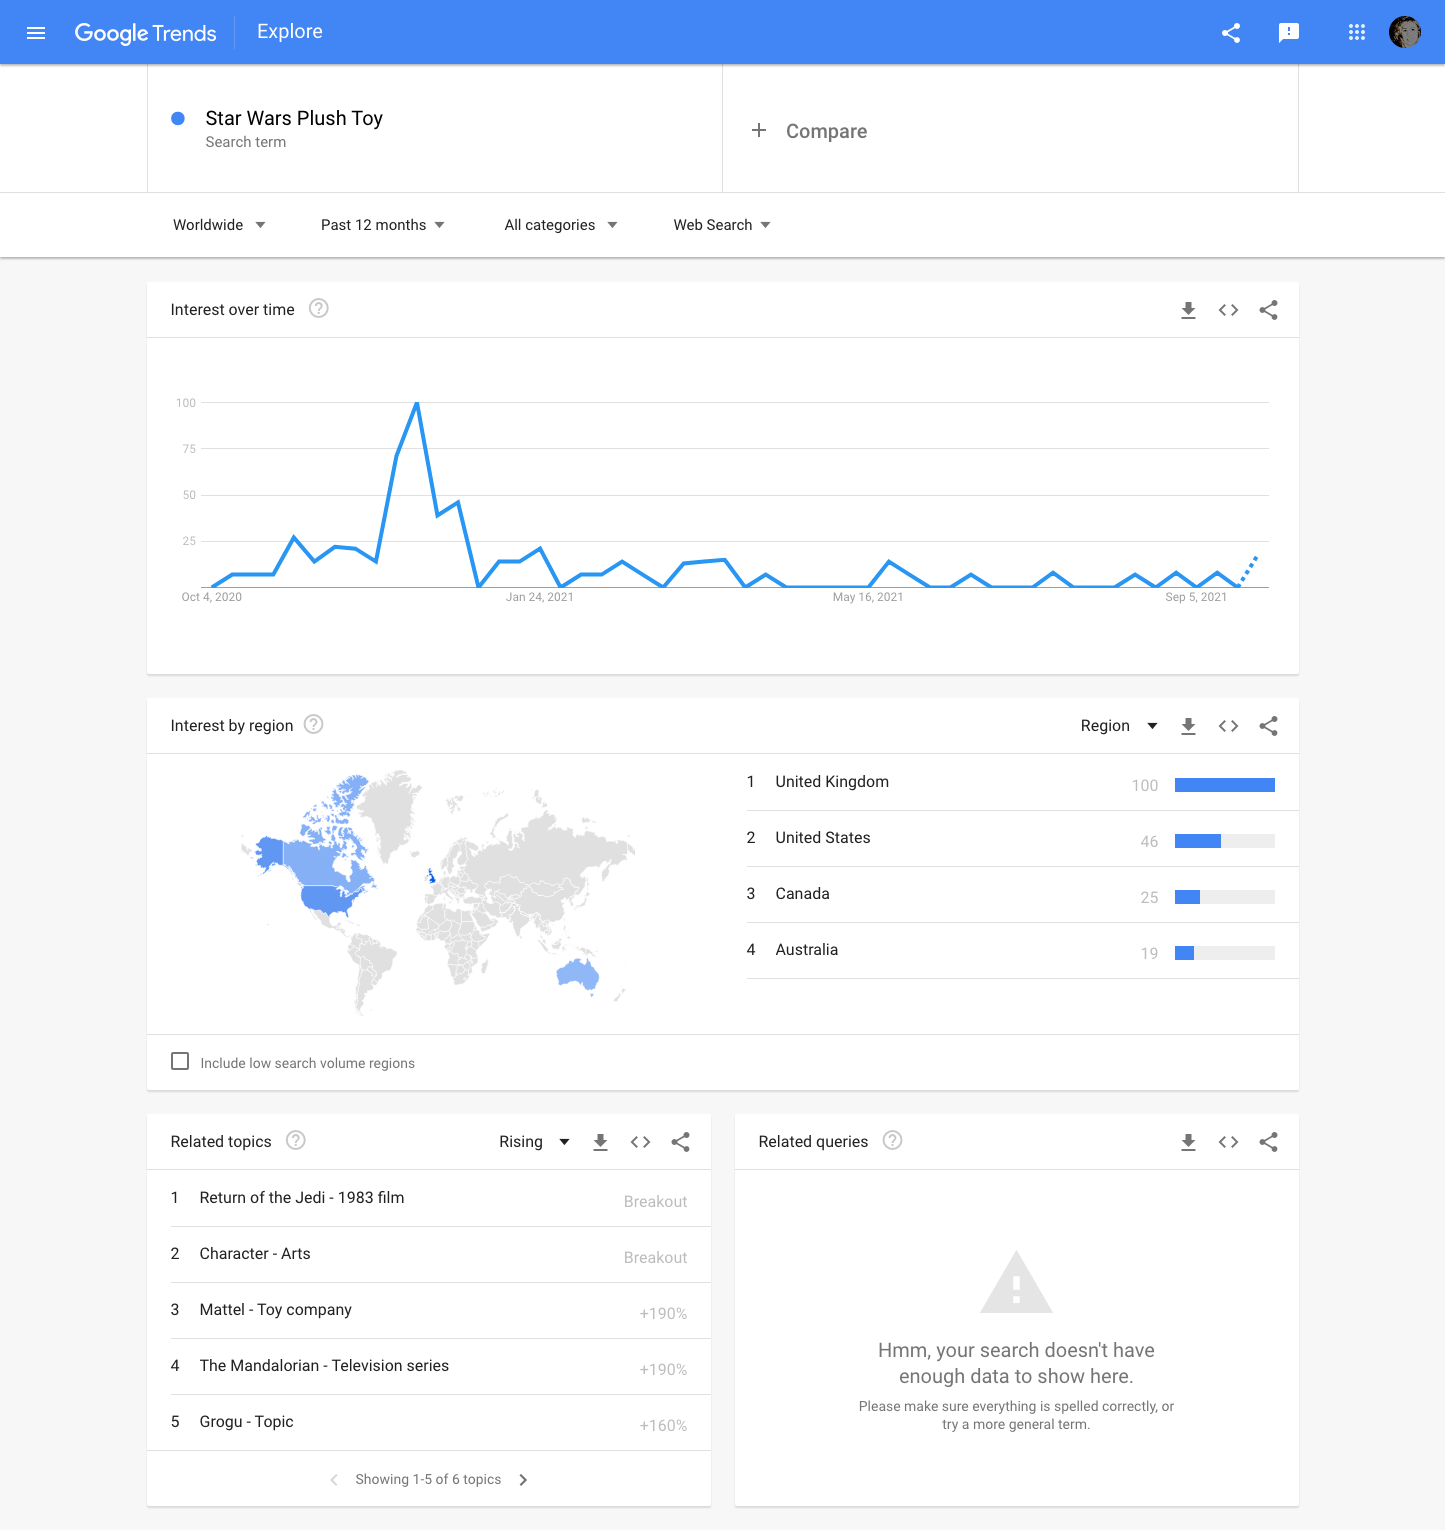
Task: Click the +160% value for Grogu
Action: click(x=663, y=1426)
